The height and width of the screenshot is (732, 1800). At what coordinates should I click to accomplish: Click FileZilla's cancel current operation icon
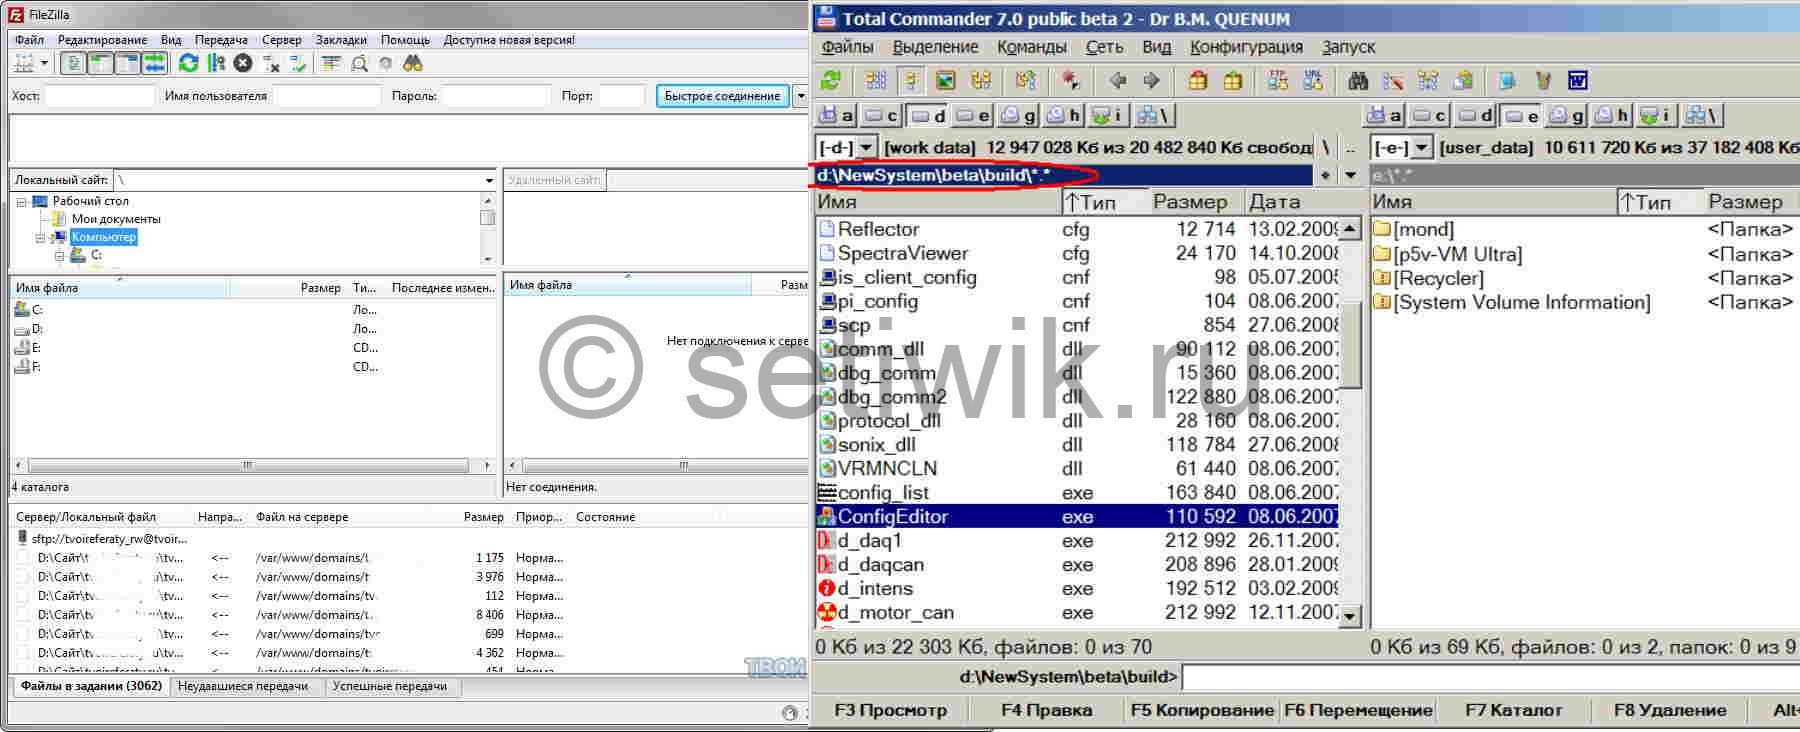(x=243, y=63)
